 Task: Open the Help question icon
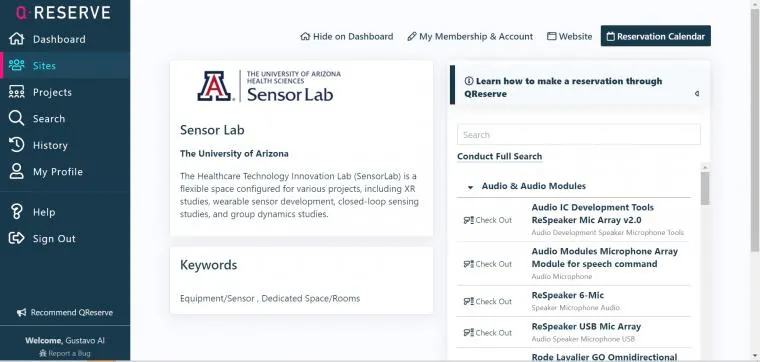pyautogui.click(x=16, y=212)
